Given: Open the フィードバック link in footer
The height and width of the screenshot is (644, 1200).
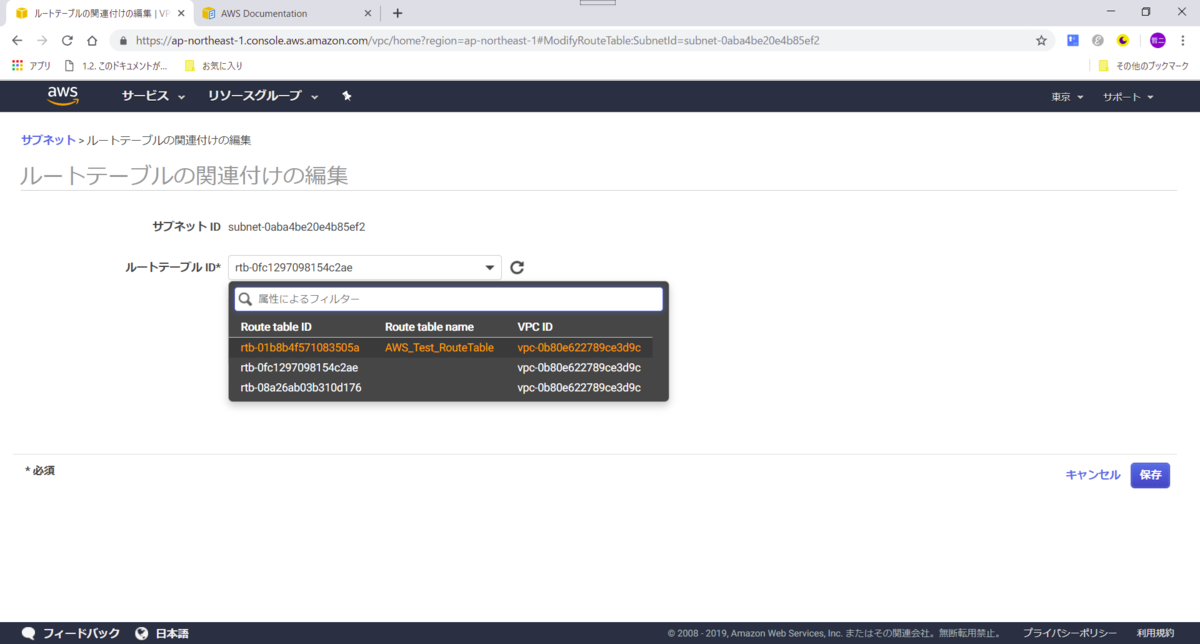Looking at the screenshot, I should coord(81,633).
